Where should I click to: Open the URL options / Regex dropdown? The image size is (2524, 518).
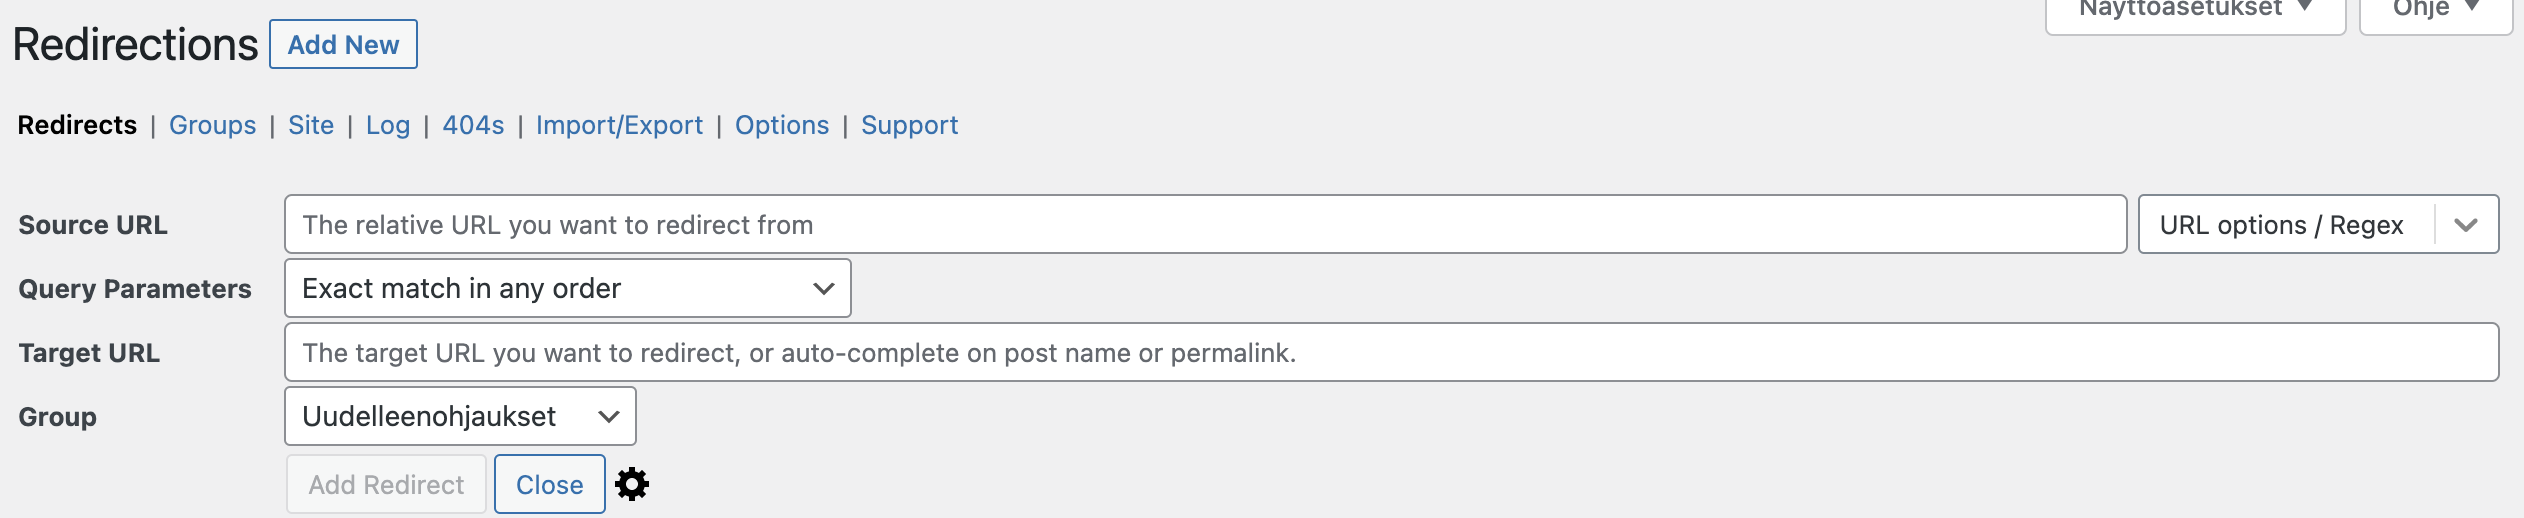2318,224
